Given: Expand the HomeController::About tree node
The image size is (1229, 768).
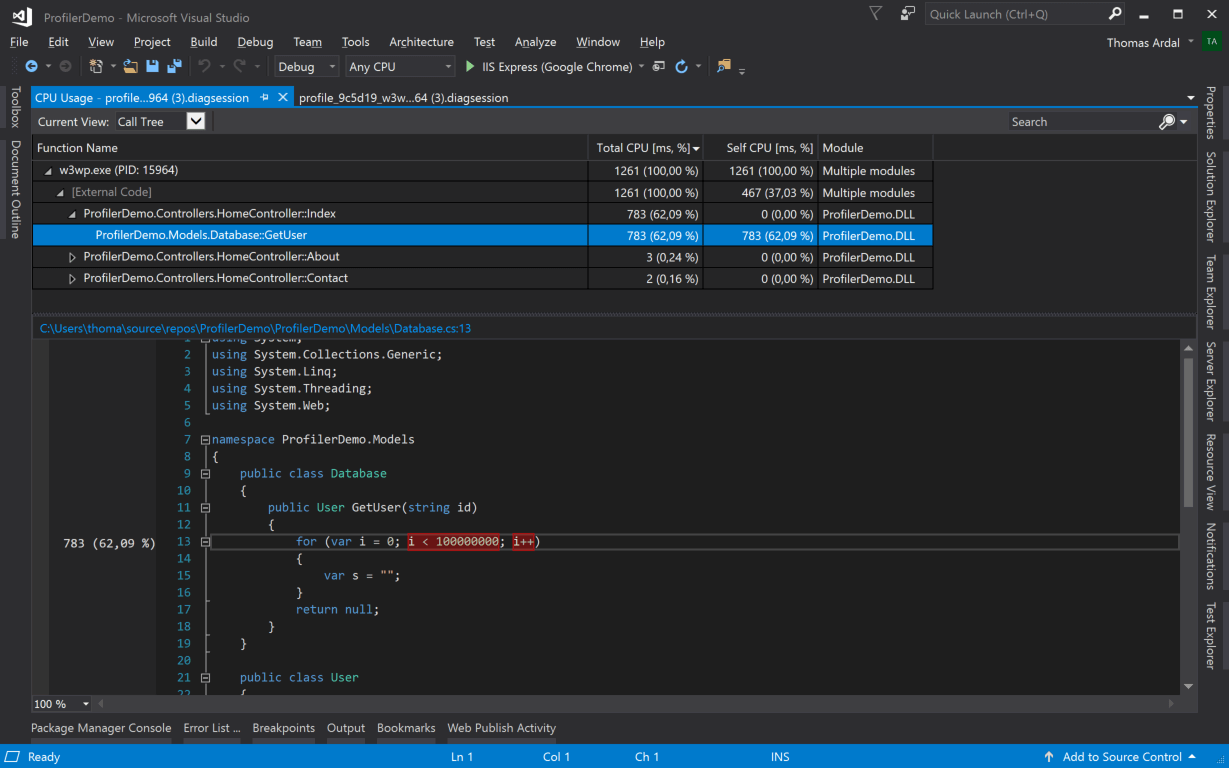Looking at the screenshot, I should click(72, 257).
